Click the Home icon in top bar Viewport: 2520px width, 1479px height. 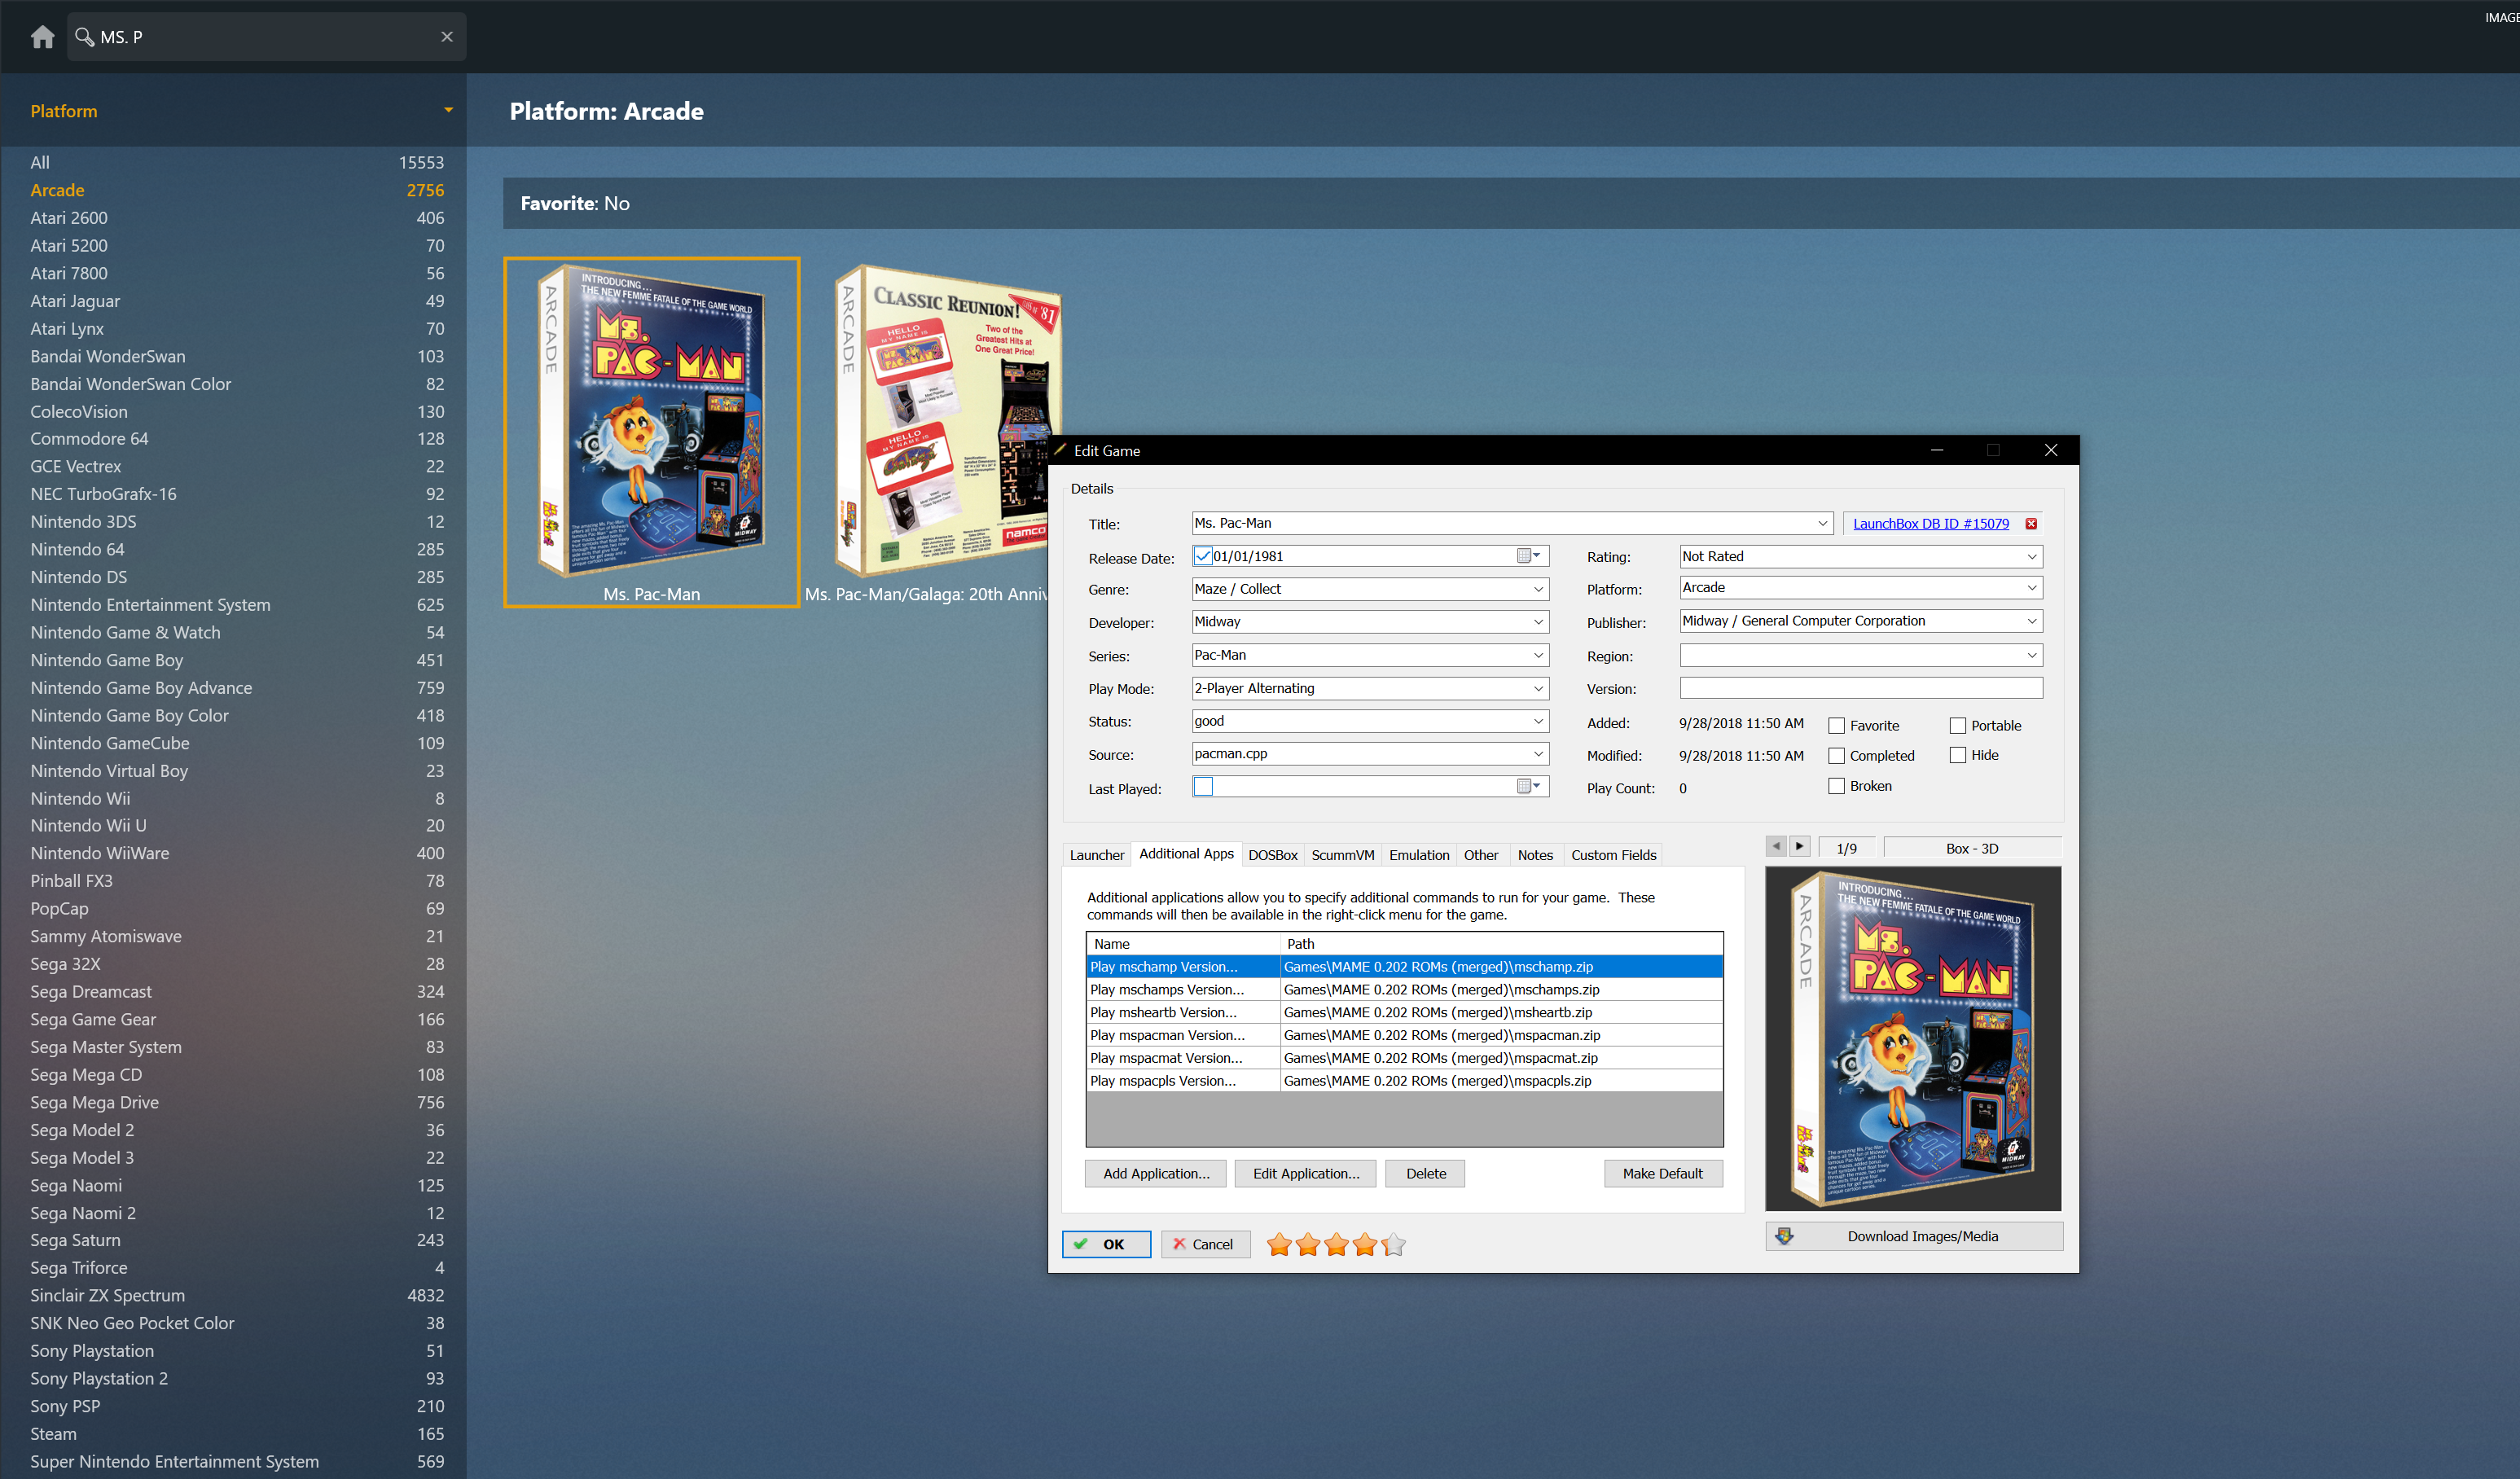point(42,37)
